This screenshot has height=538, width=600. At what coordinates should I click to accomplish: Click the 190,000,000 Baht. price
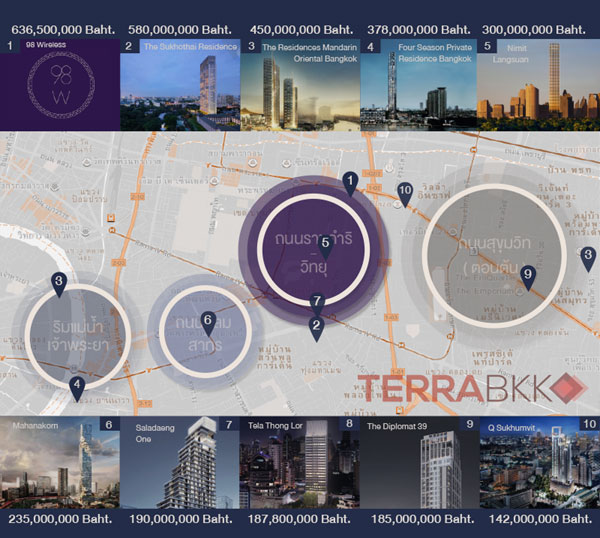click(181, 519)
